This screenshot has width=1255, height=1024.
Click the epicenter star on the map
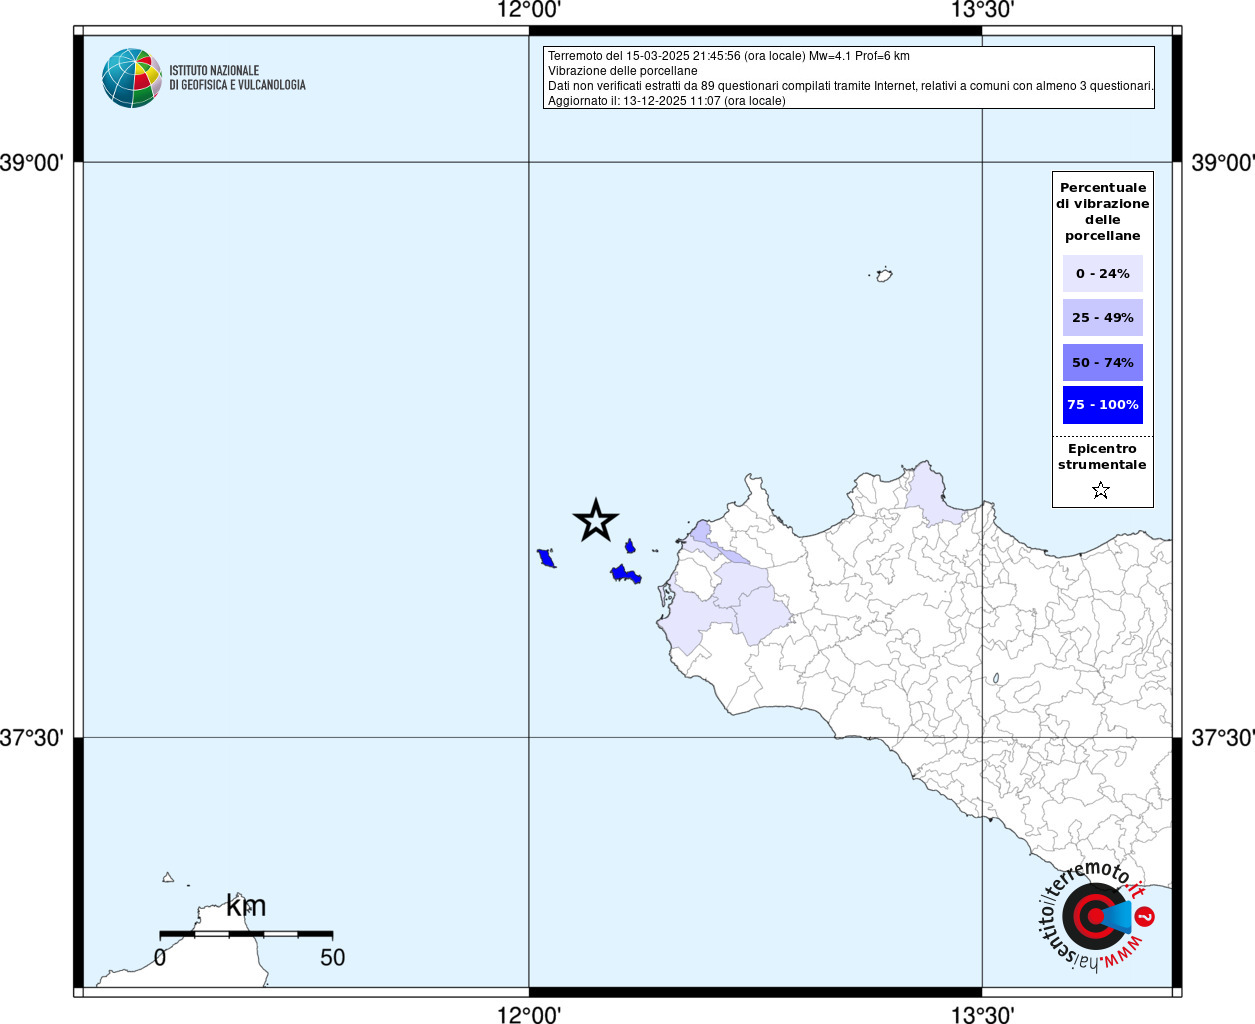point(596,521)
